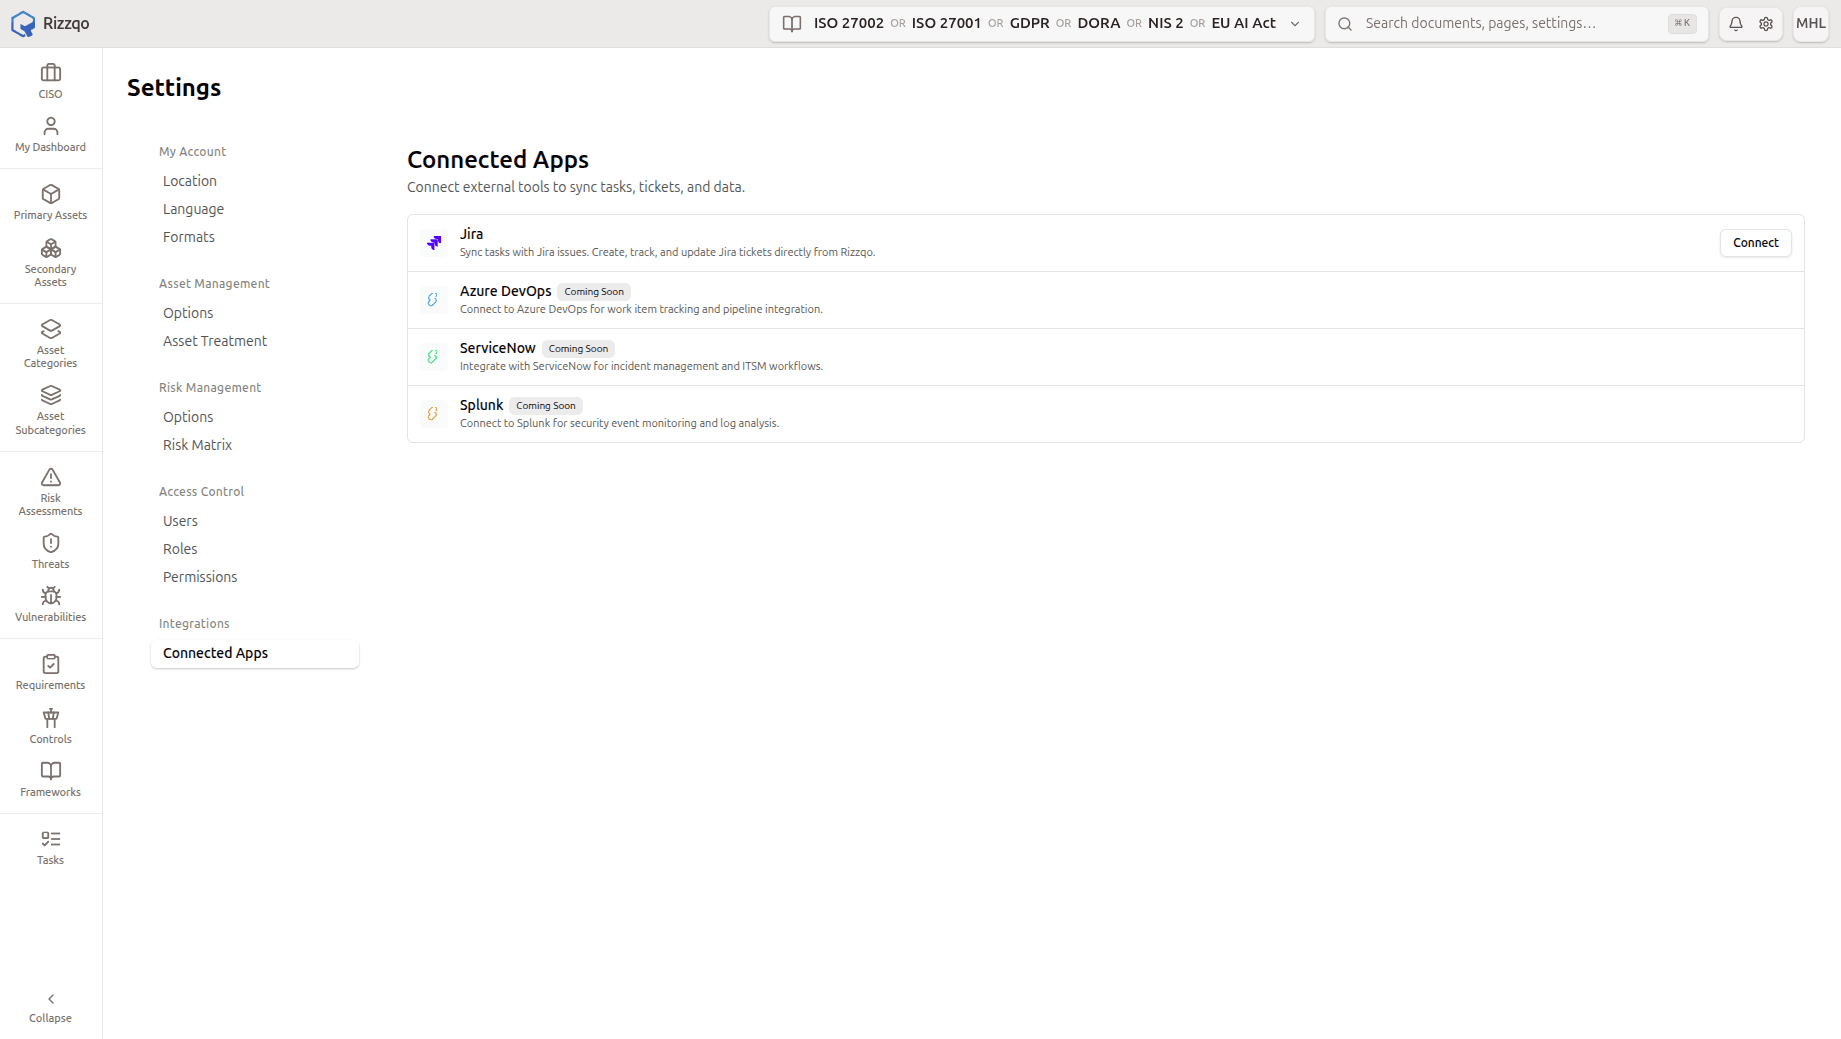Open the Vulnerabilities page
Screen dimensions: 1841x1039
[x=50, y=605]
